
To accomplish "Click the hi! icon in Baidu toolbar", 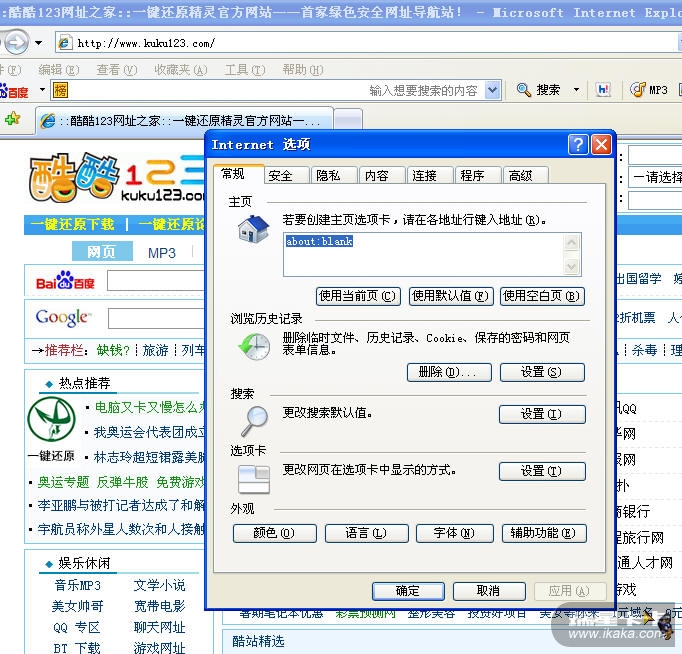I will point(603,90).
